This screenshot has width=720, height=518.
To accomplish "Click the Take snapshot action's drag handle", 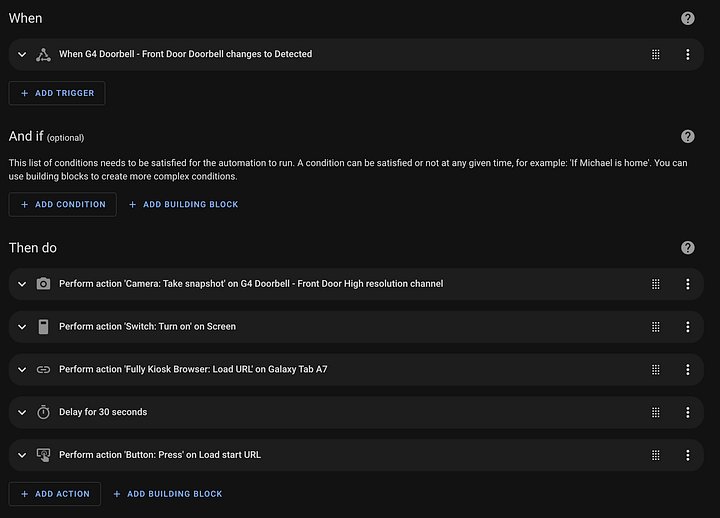I will coord(656,284).
